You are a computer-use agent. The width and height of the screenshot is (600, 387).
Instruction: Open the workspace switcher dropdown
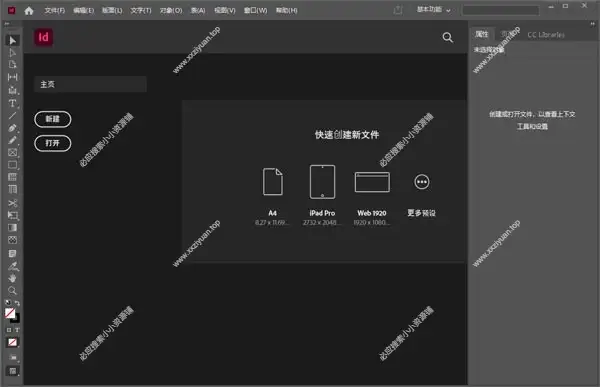(433, 10)
